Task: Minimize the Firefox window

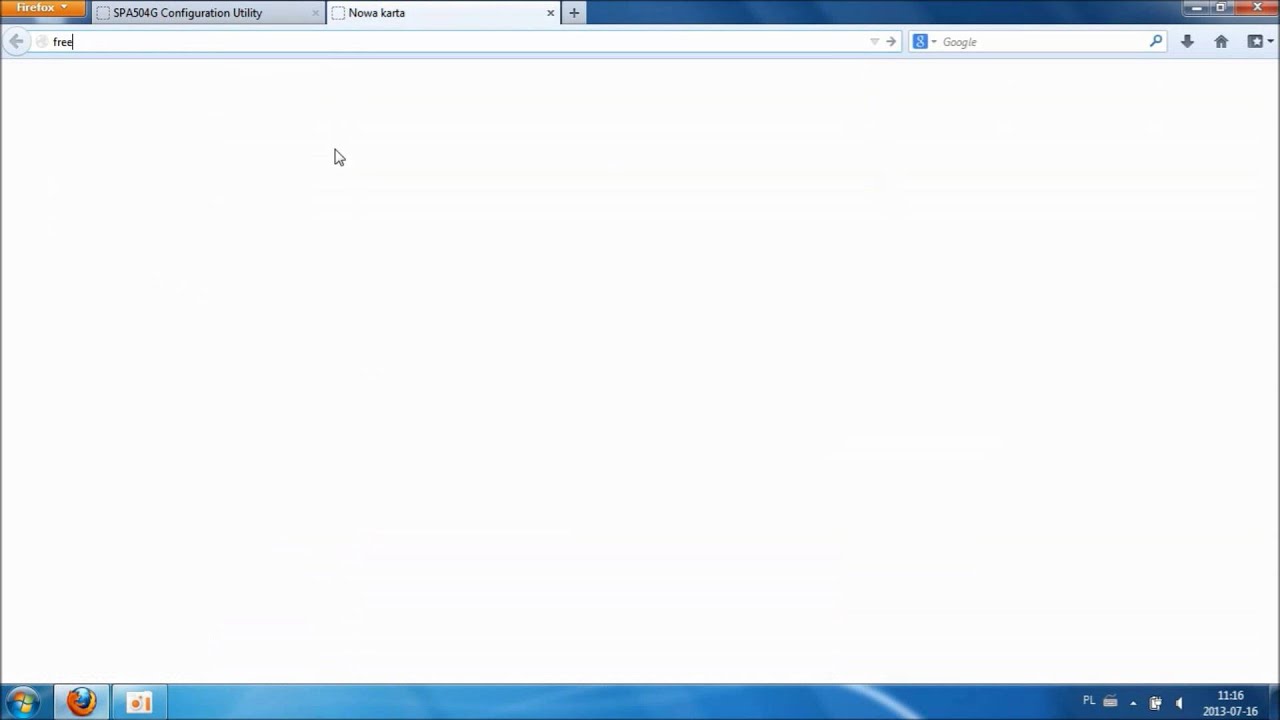Action: pyautogui.click(x=1198, y=7)
